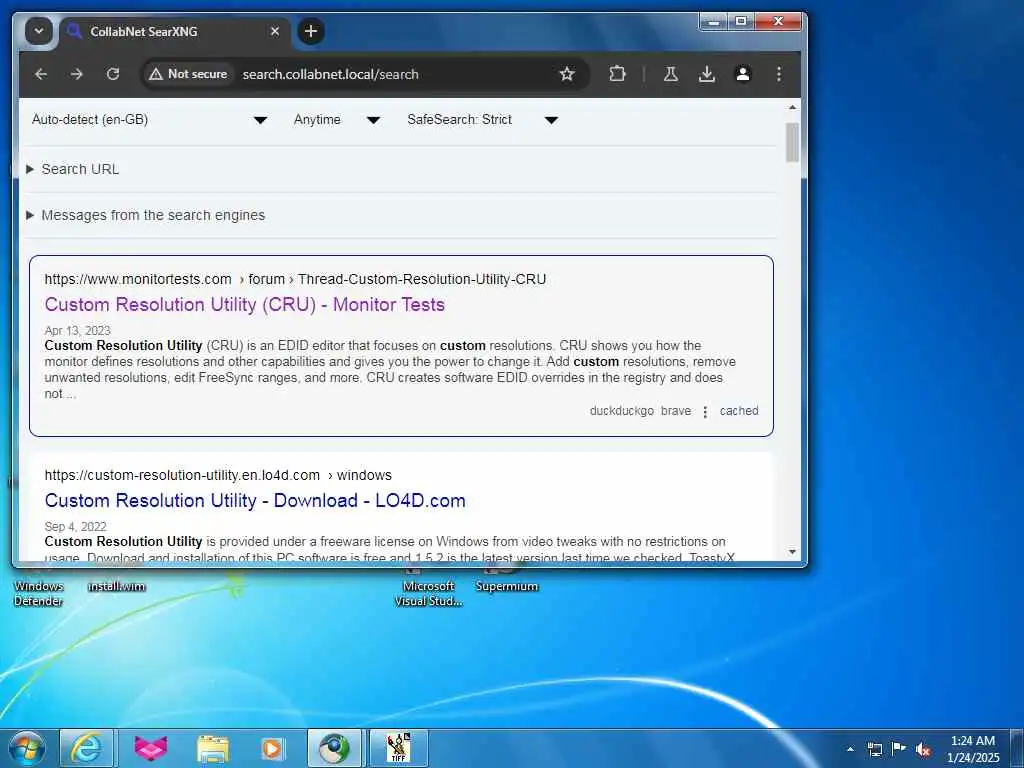Click the muted volume tray icon

pos(923,750)
